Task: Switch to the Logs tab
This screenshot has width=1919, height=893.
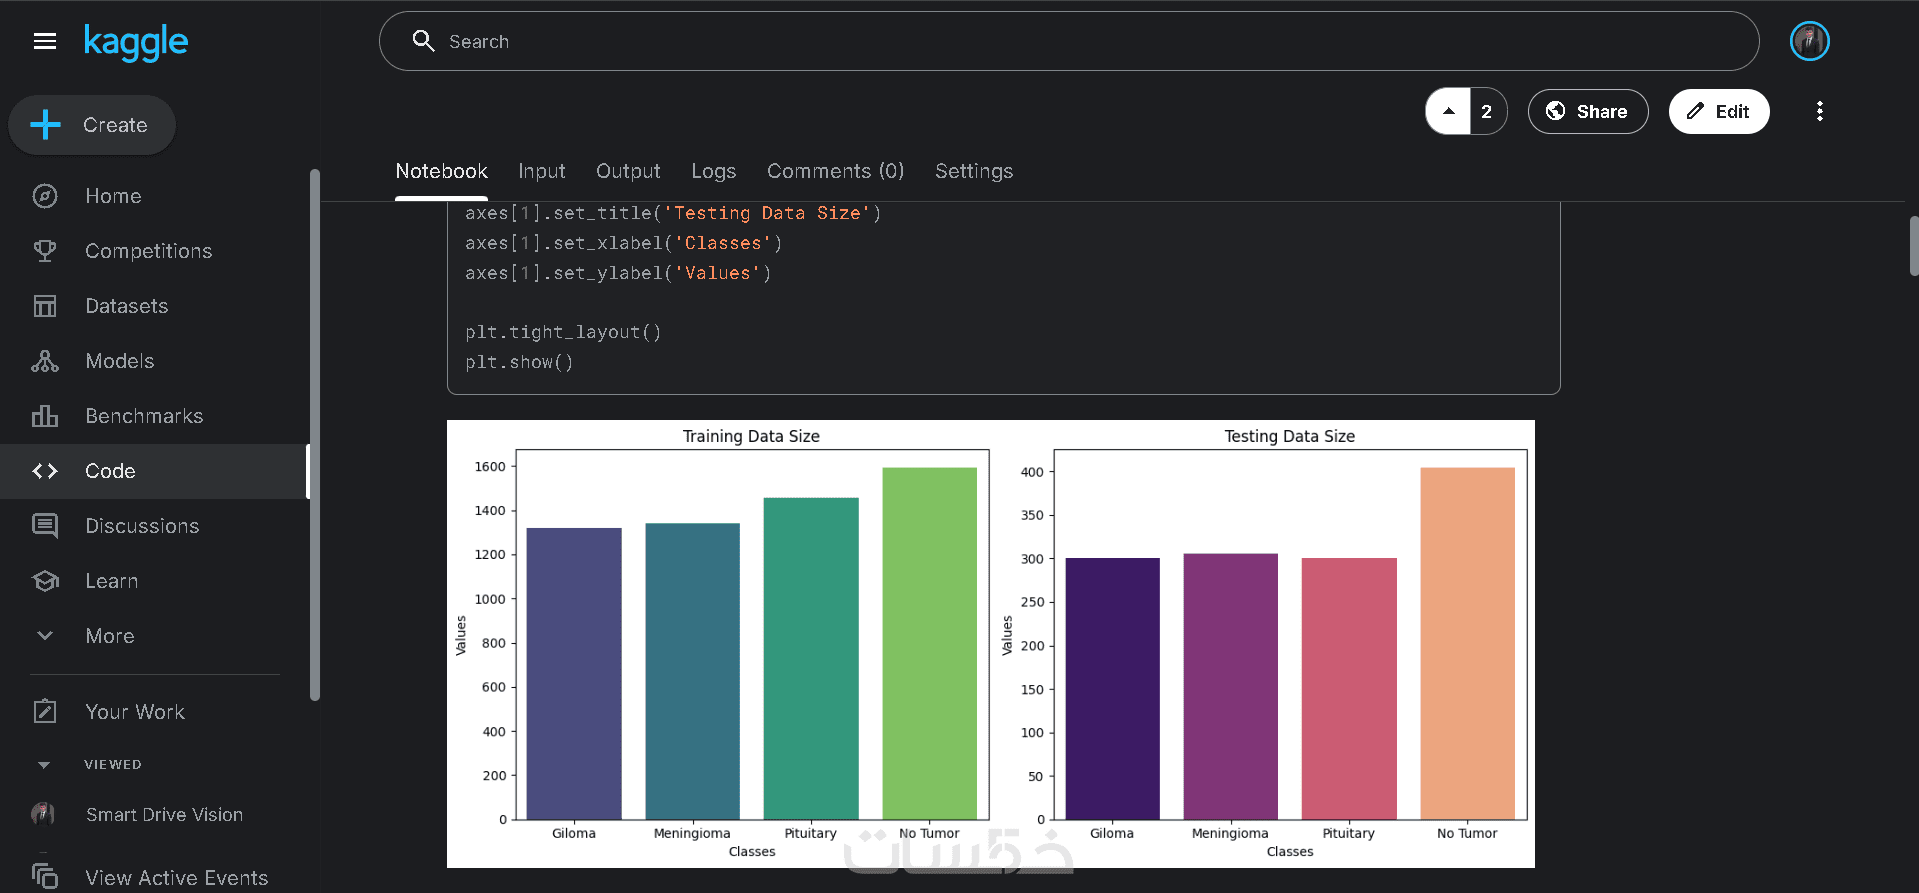Action: (713, 171)
